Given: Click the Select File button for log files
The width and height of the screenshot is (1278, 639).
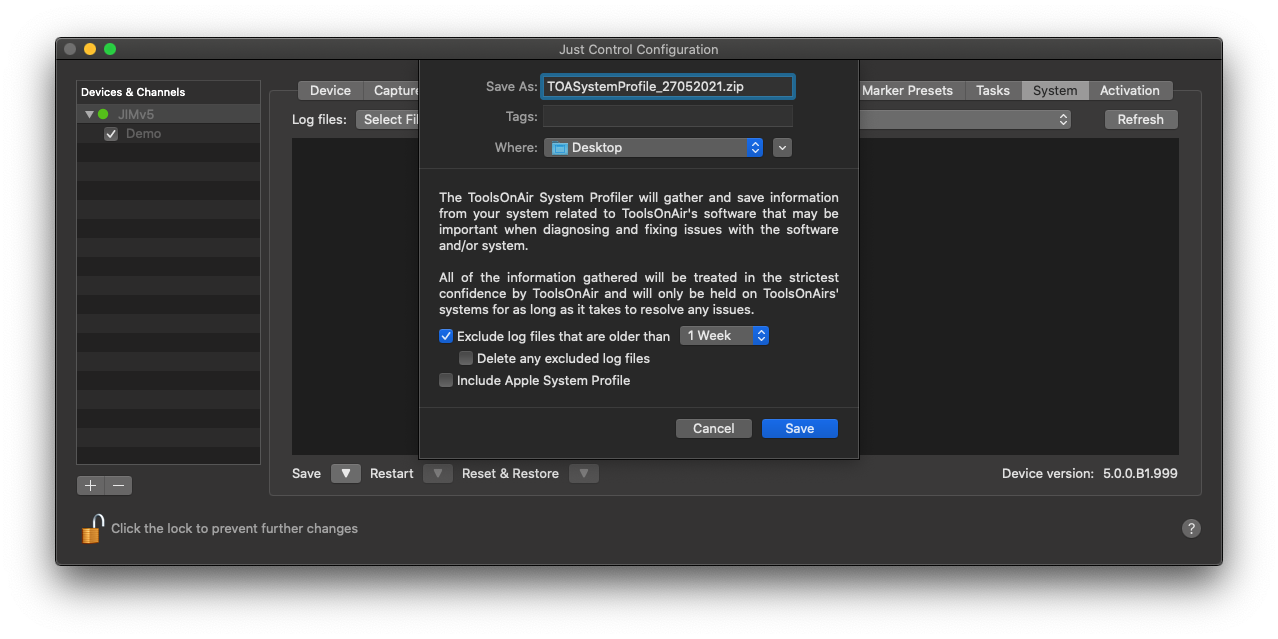Looking at the screenshot, I should [388, 119].
